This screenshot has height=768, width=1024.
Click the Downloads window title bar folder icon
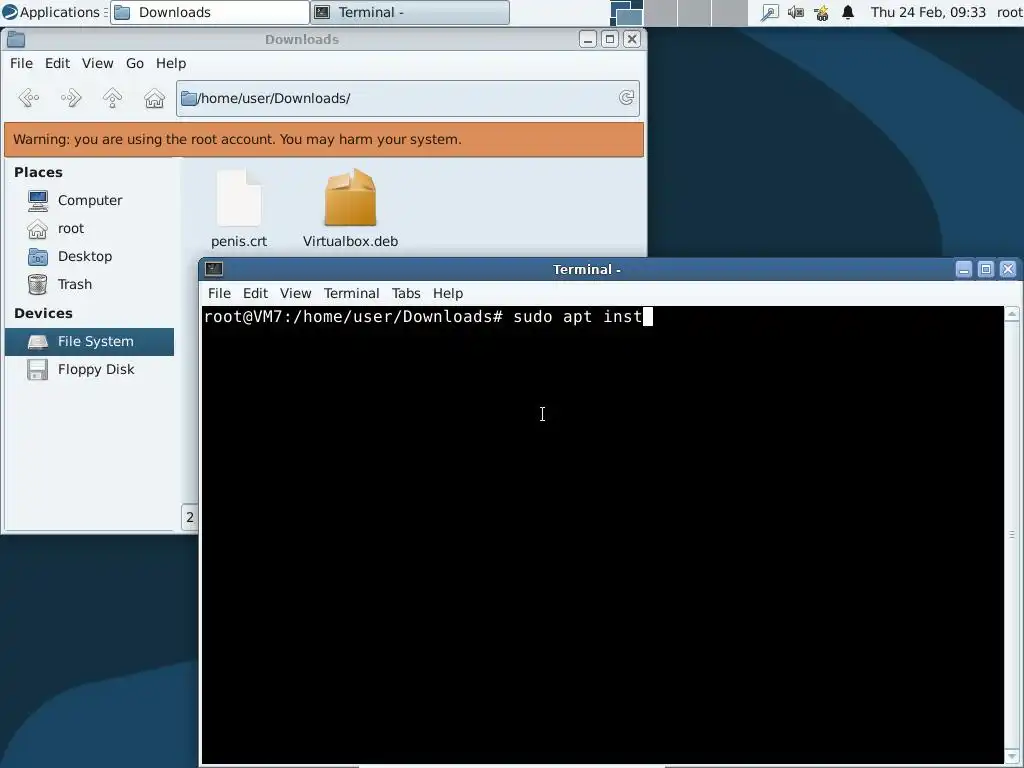pos(16,39)
